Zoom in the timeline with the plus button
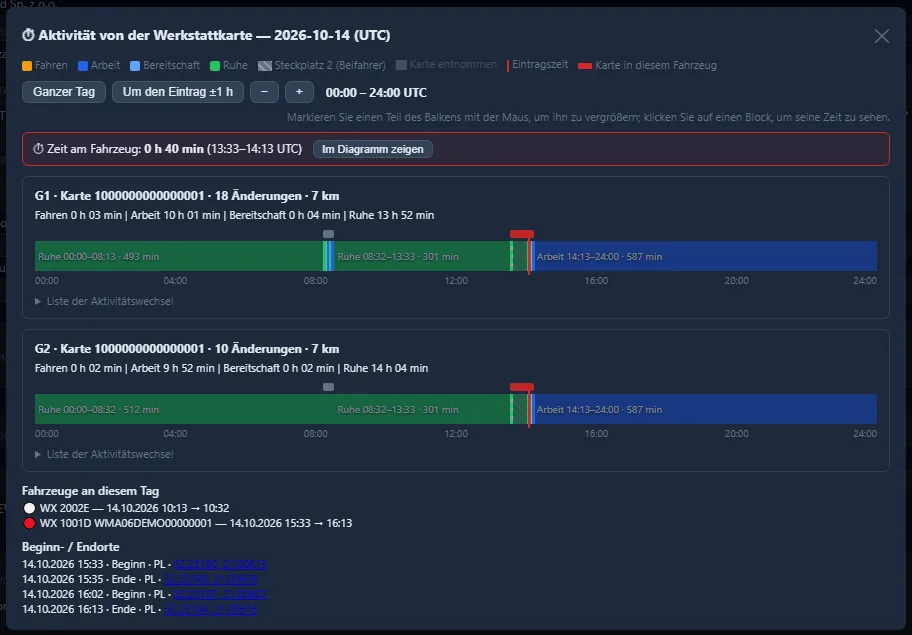The image size is (912, 635). pyautogui.click(x=300, y=92)
